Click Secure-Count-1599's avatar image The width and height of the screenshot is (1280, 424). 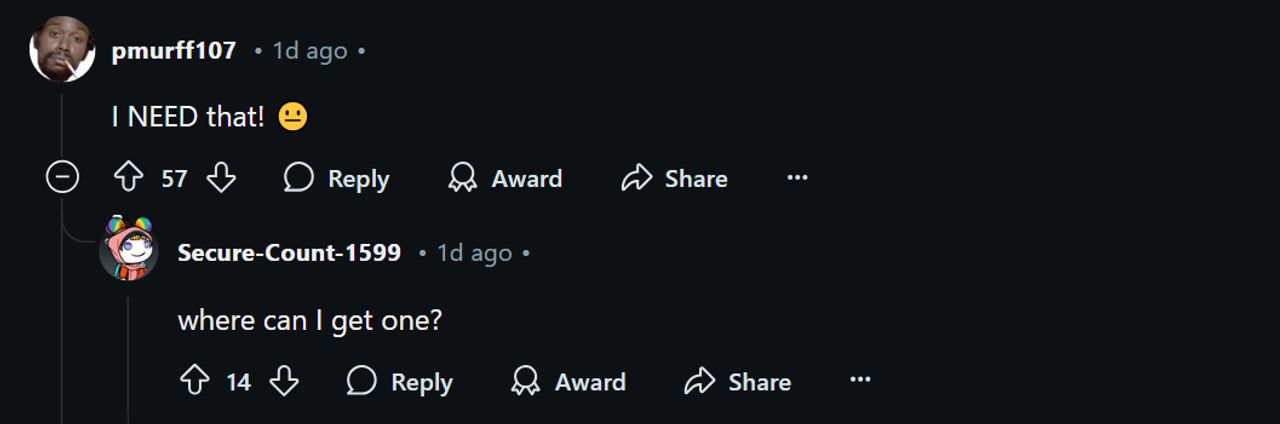[129, 249]
